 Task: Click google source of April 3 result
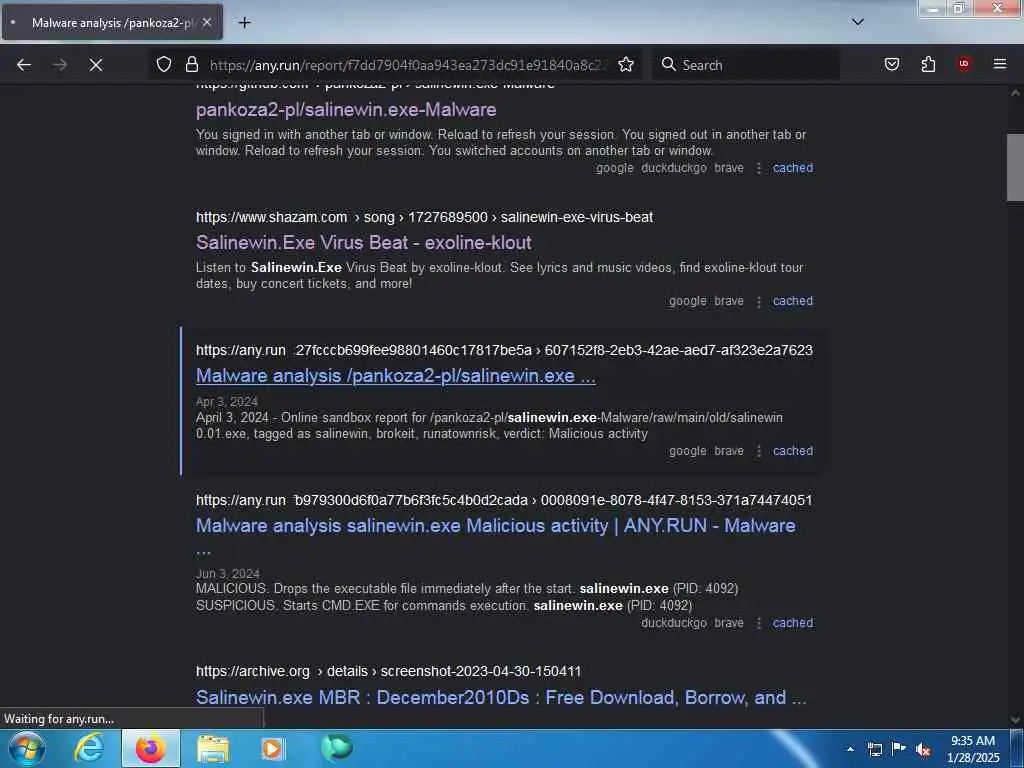pos(688,451)
